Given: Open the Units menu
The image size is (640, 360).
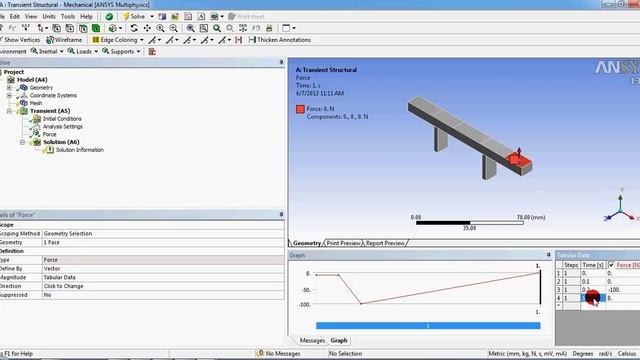Looking at the screenshot, I should pyautogui.click(x=49, y=17).
